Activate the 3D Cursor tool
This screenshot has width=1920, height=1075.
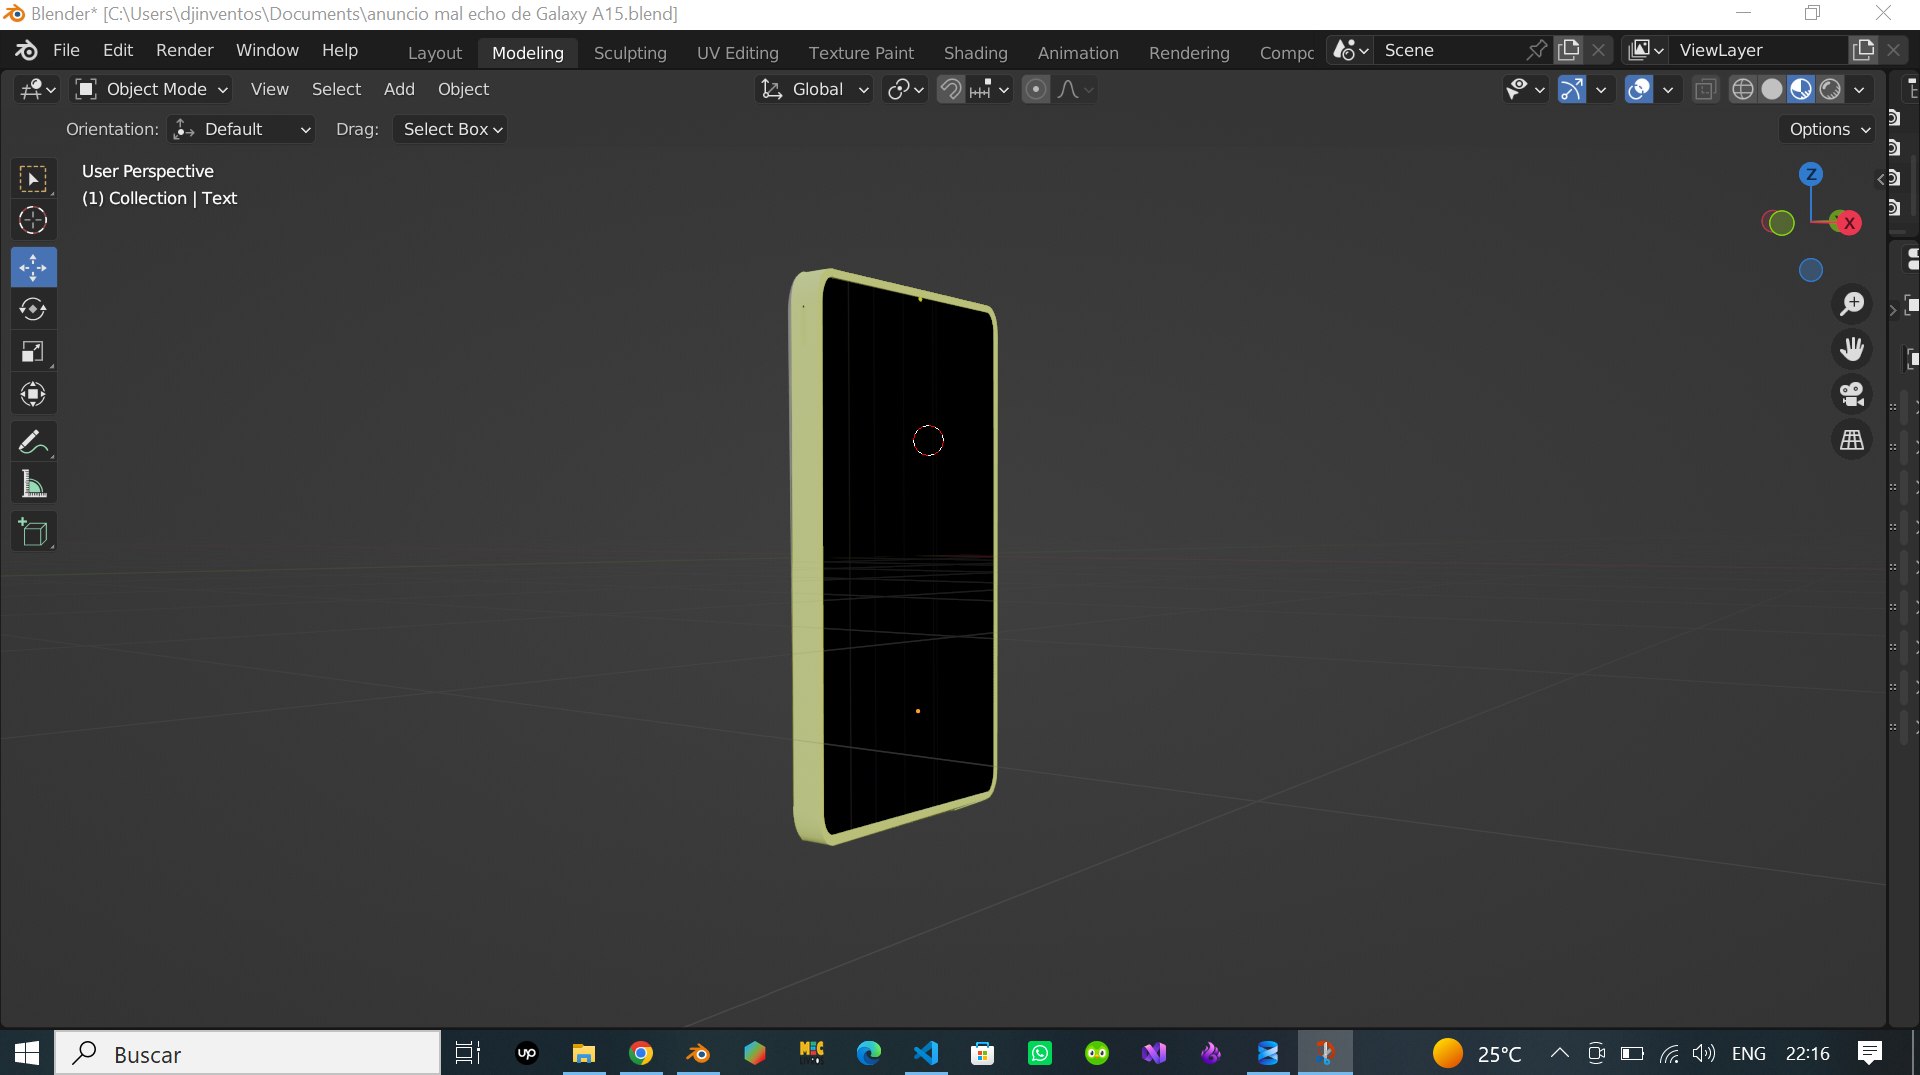click(33, 221)
